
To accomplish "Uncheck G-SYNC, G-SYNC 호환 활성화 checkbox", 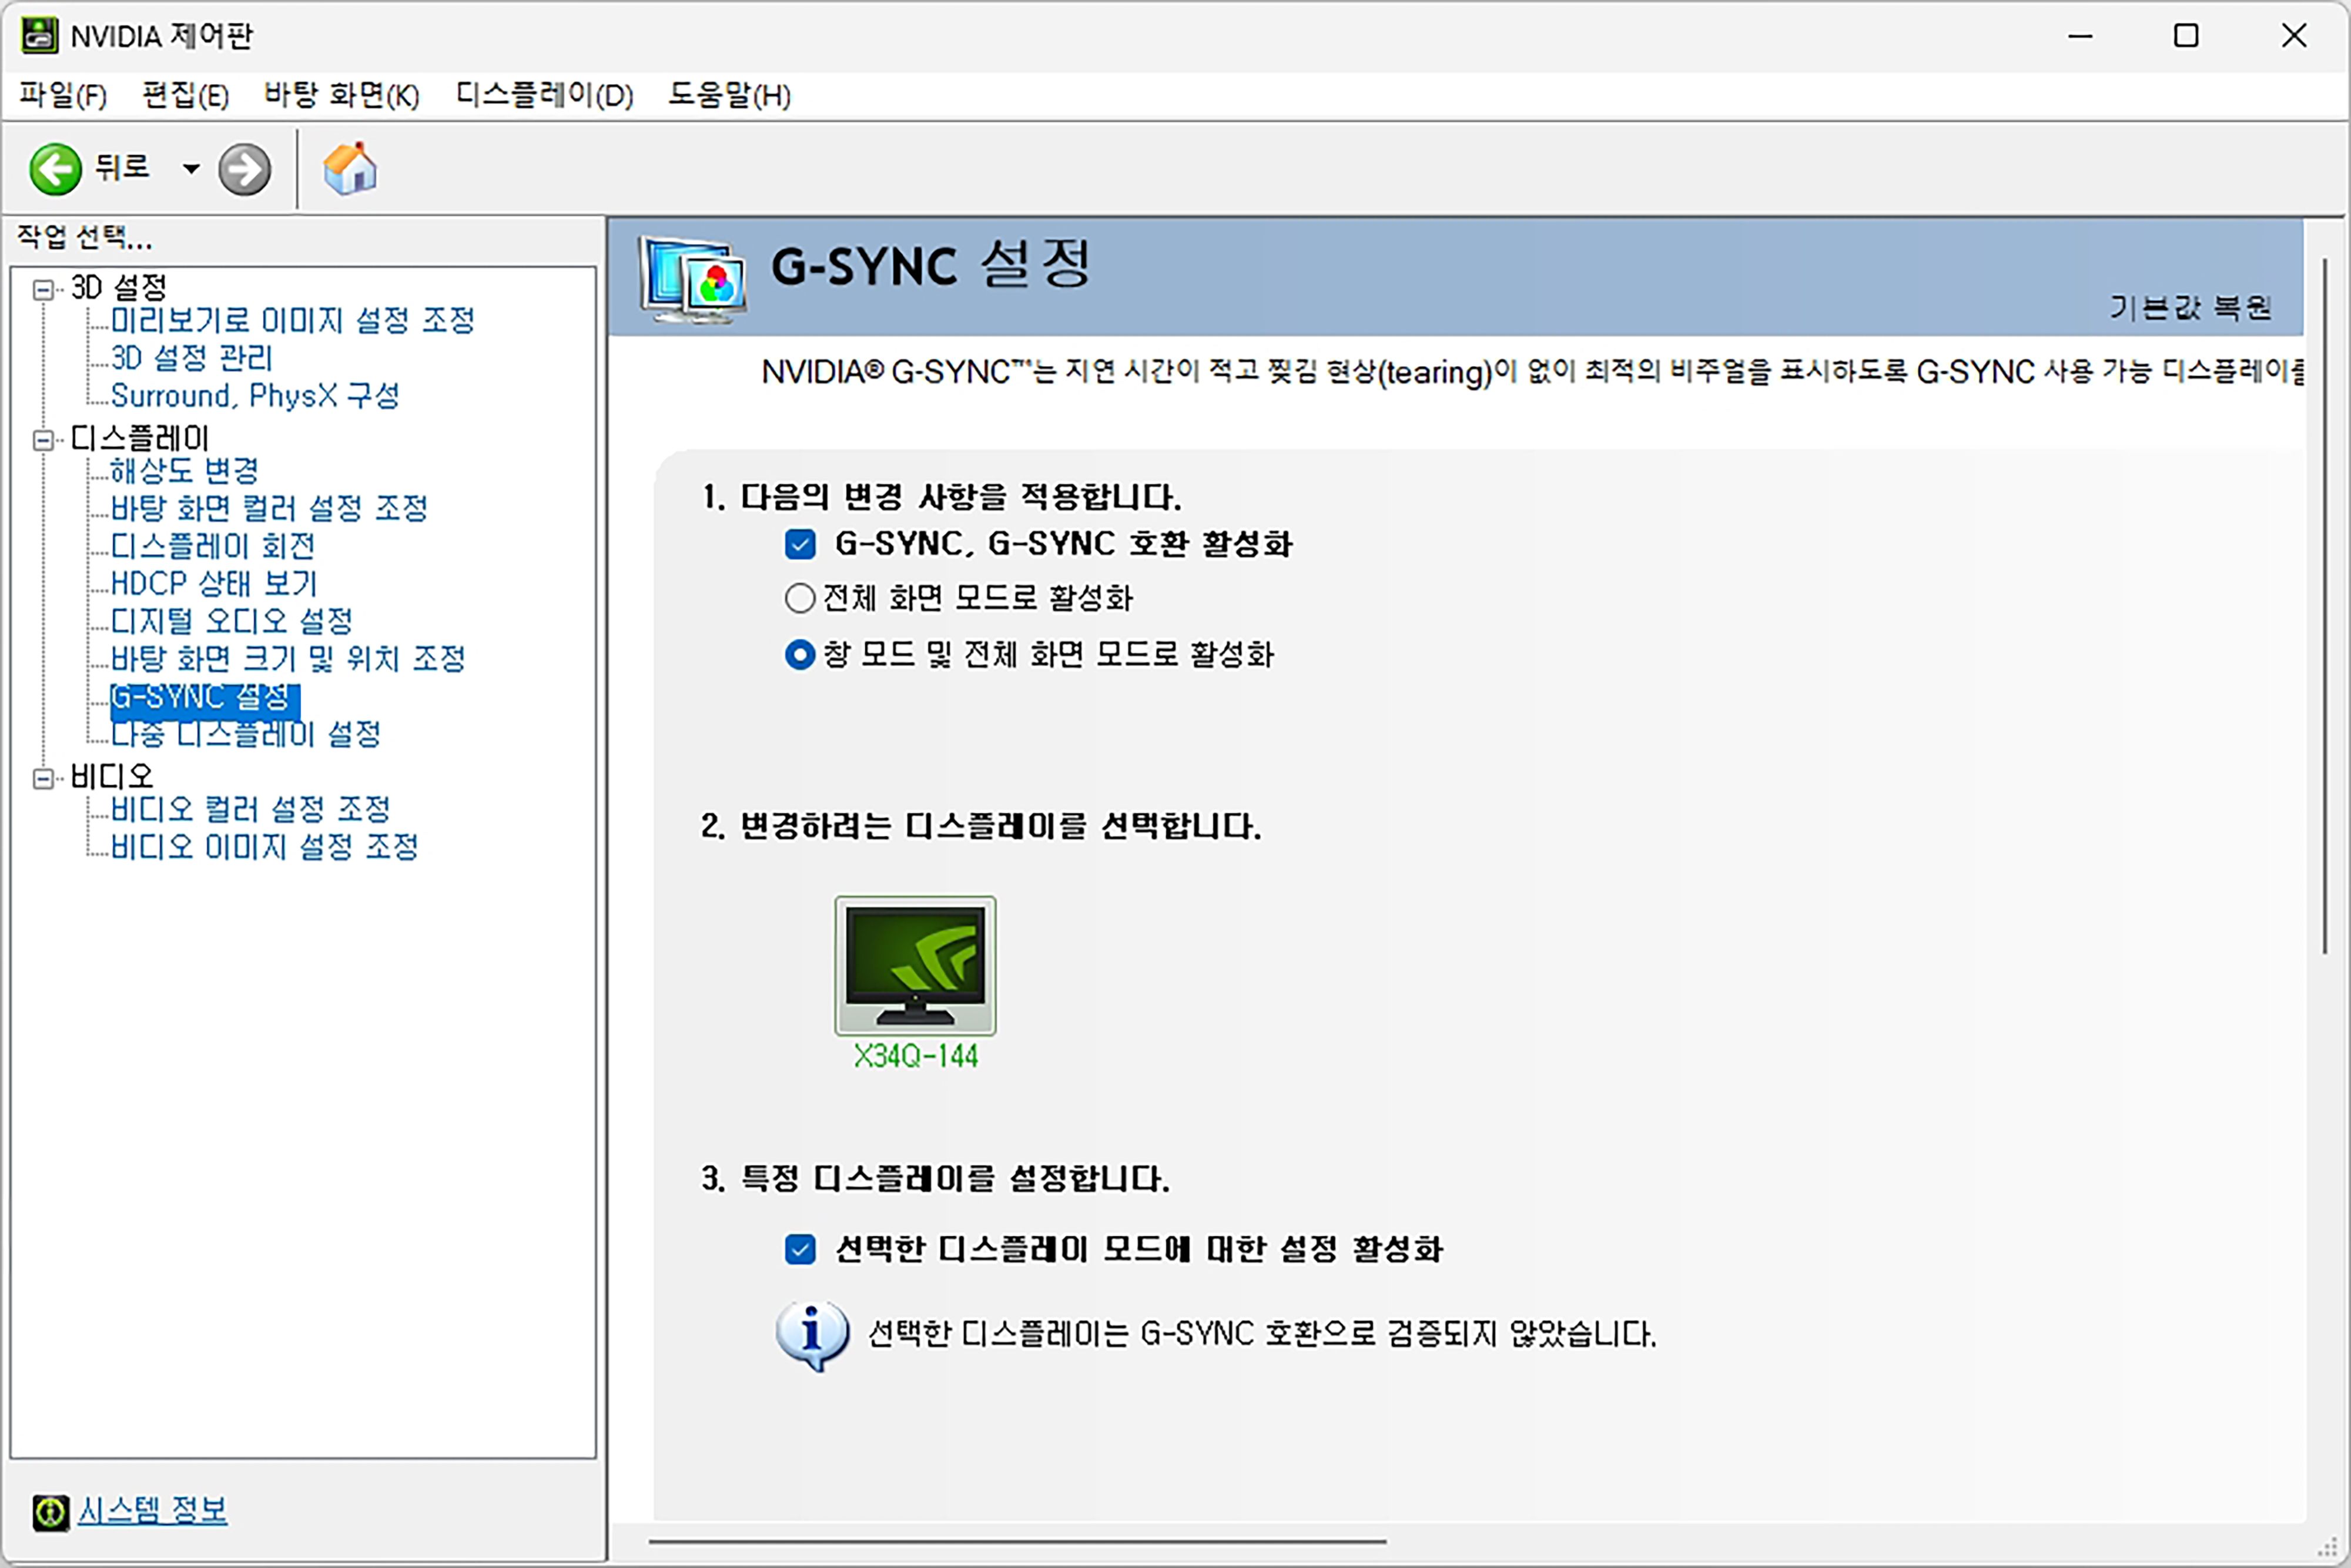I will [x=799, y=544].
